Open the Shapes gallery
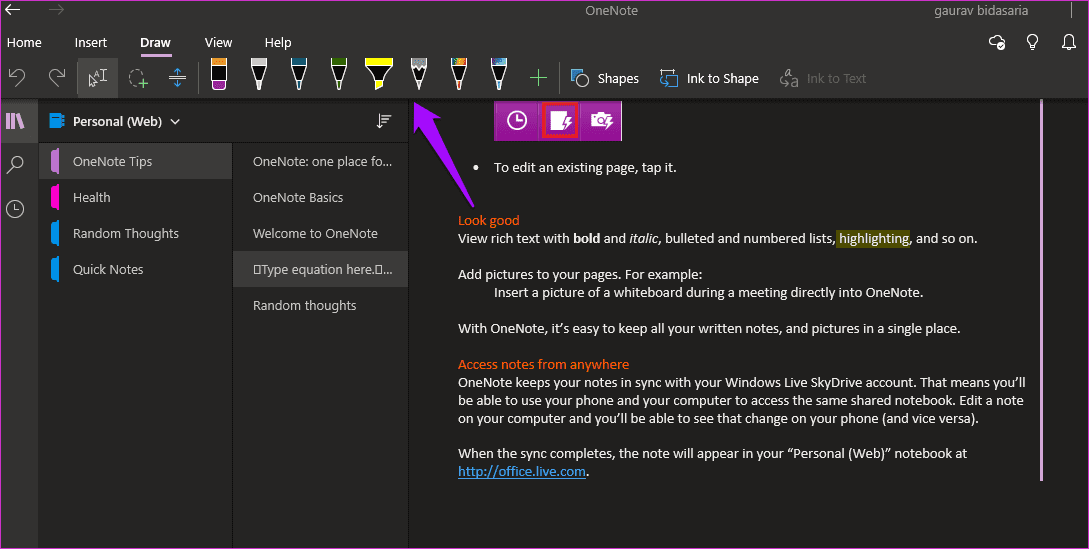1089x549 pixels. click(604, 79)
